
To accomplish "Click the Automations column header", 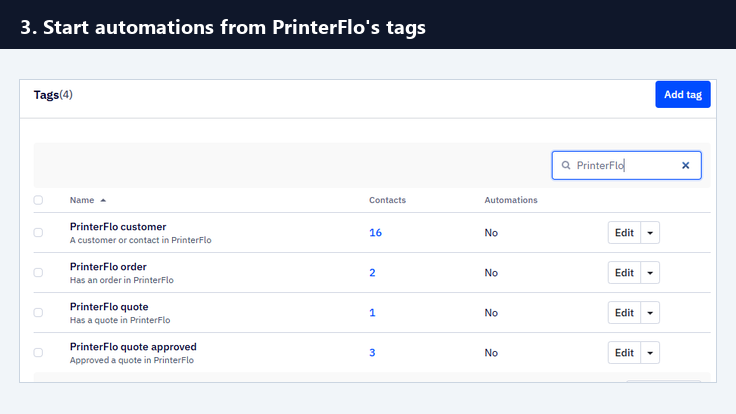I will click(511, 200).
